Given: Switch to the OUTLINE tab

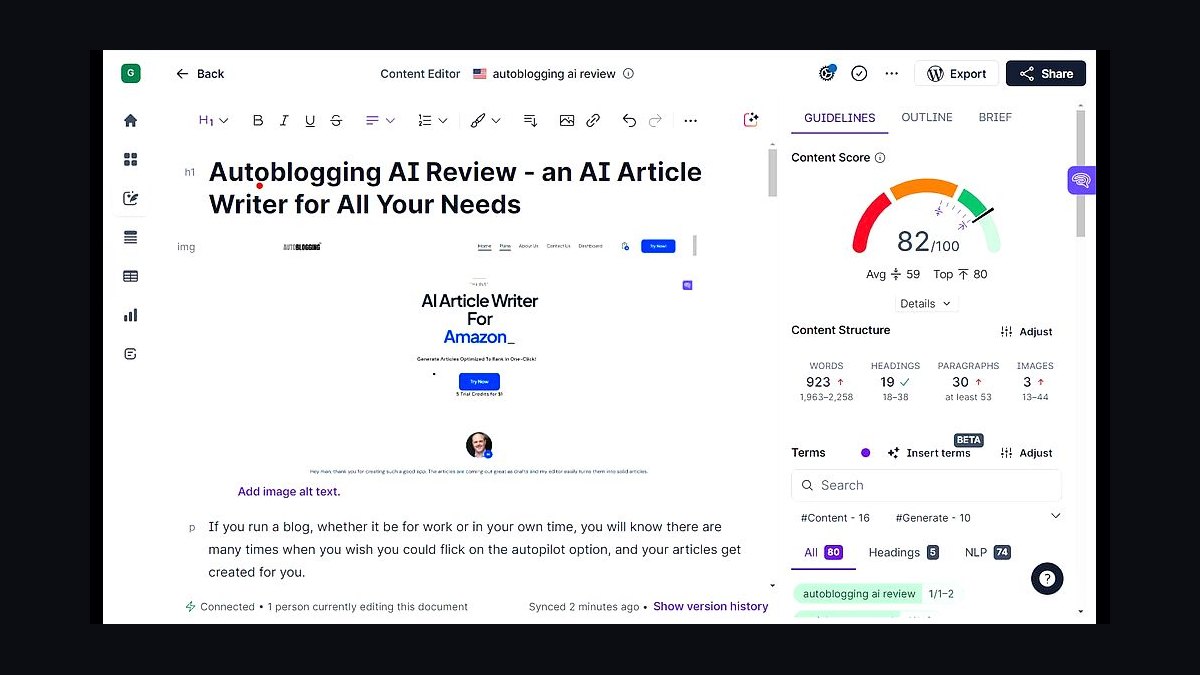Looking at the screenshot, I should coord(927,118).
